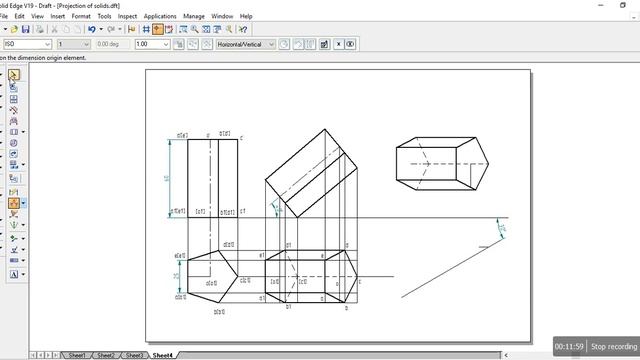Click the magnifier Zoom tool
The width and height of the screenshot is (640, 360).
195,29
